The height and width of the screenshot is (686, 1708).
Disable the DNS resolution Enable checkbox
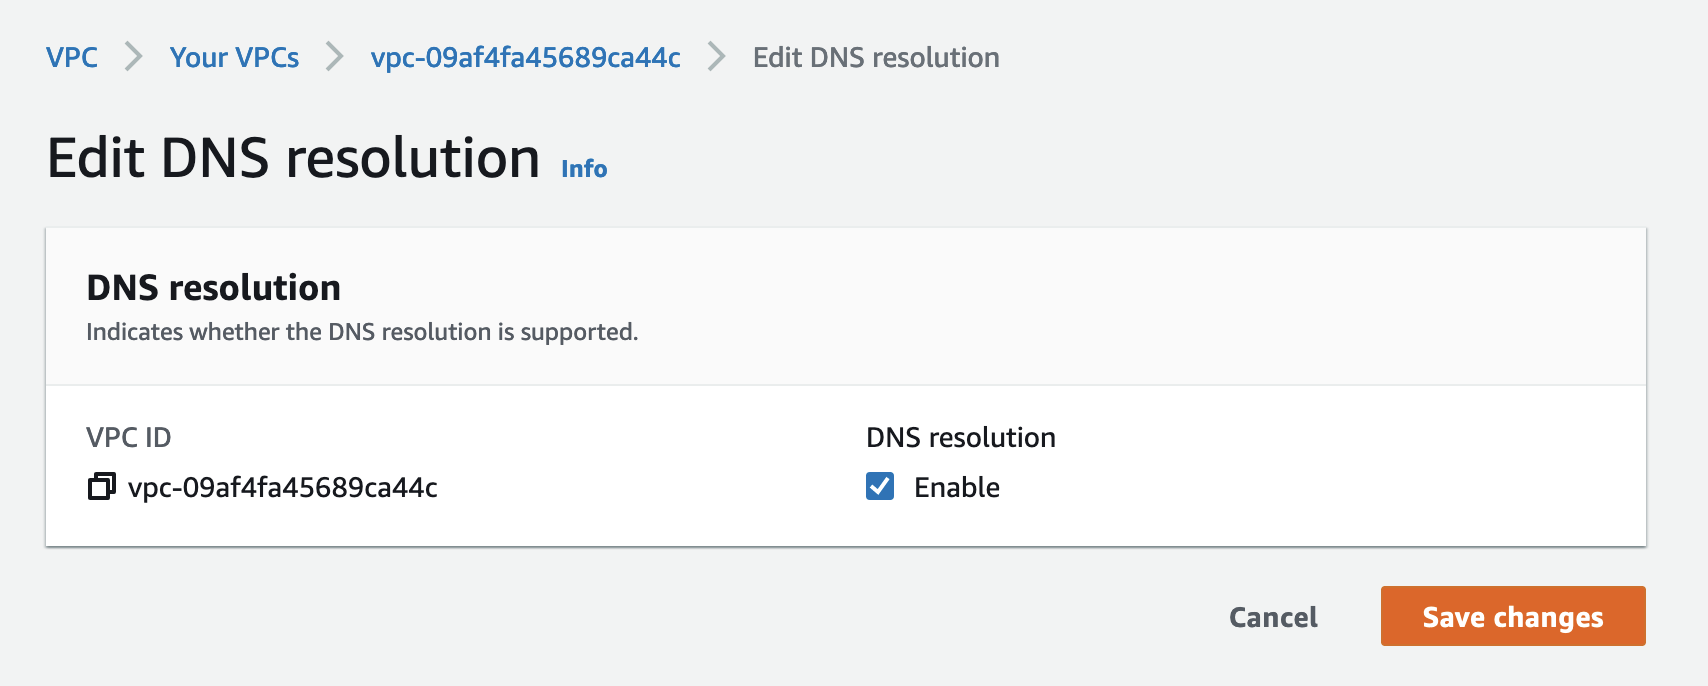coord(879,487)
